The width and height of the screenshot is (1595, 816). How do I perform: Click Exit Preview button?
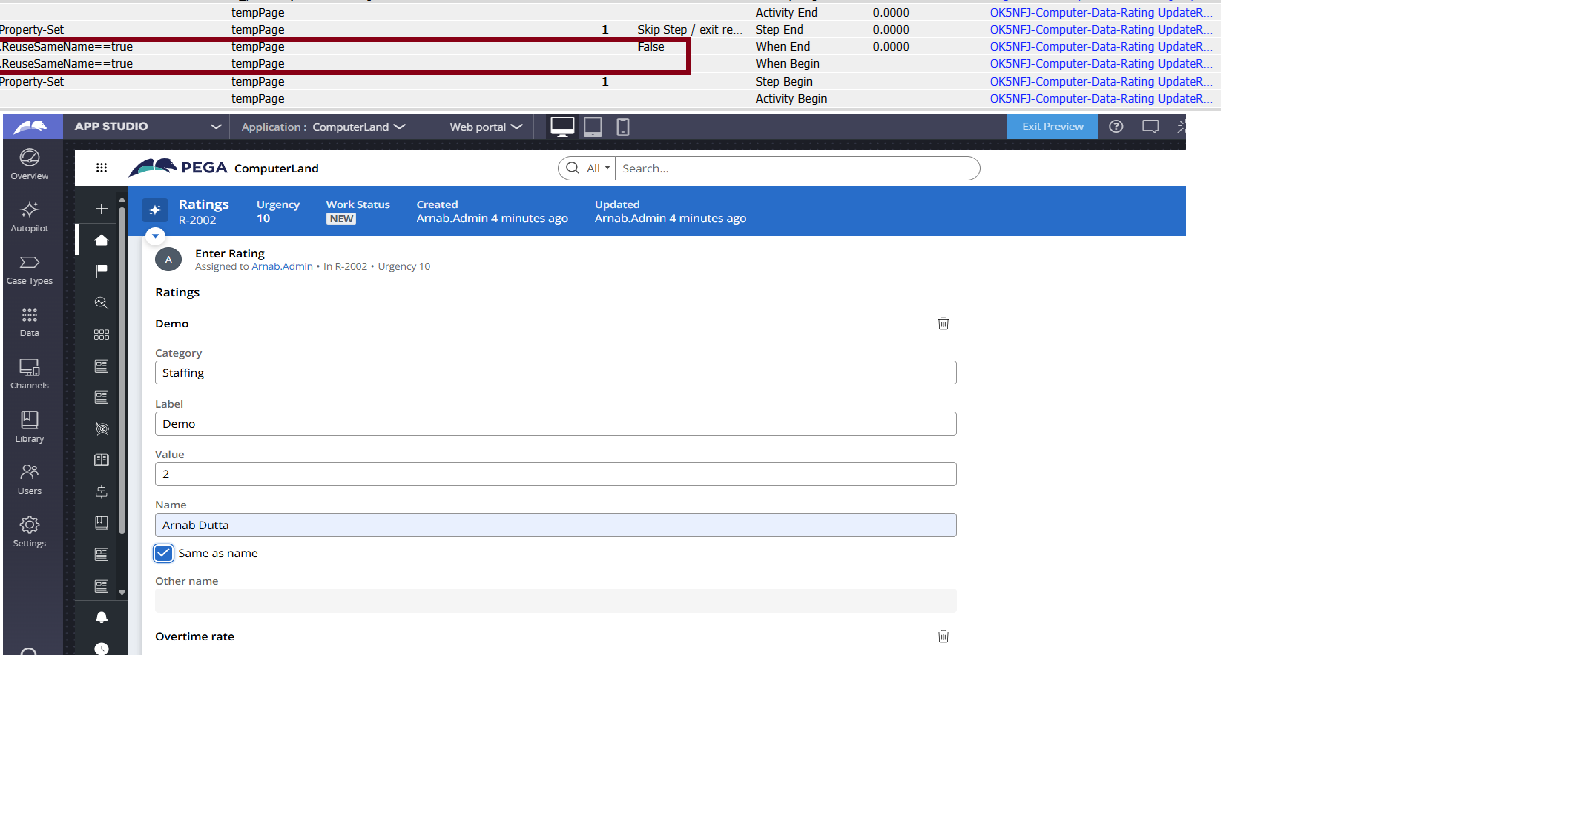tap(1053, 127)
